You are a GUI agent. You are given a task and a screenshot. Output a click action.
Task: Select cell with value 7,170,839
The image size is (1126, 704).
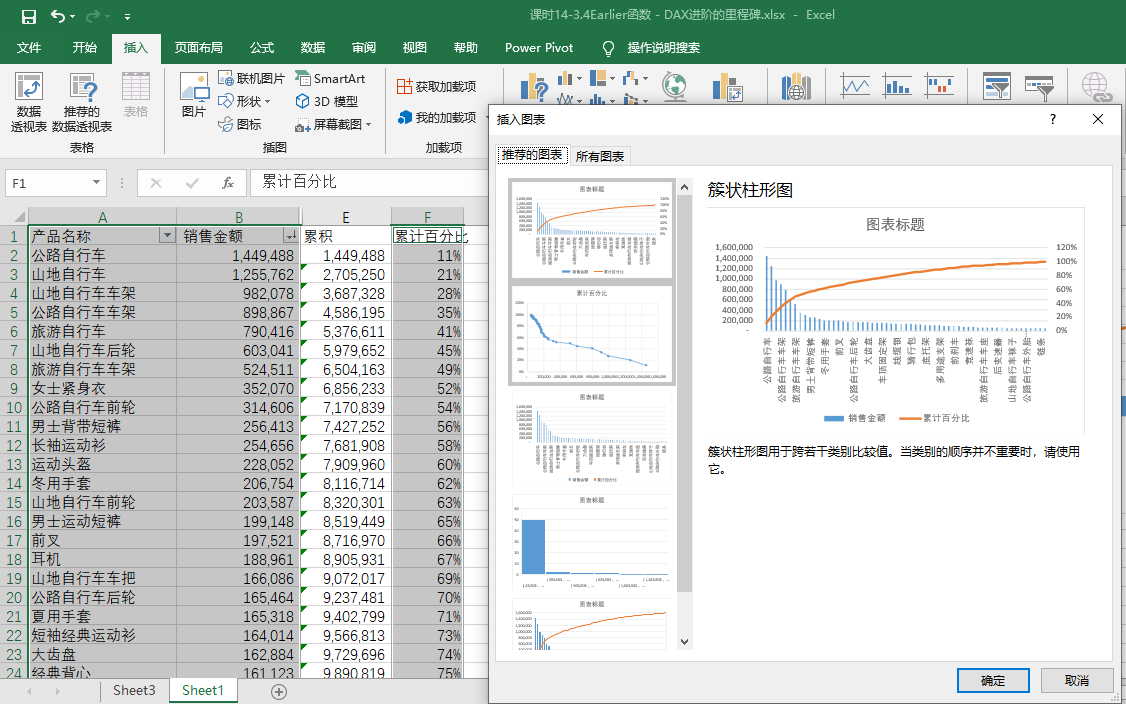click(346, 407)
